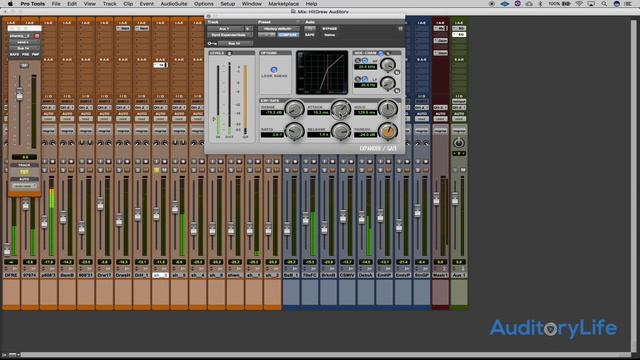Click the Range knob

[294, 109]
